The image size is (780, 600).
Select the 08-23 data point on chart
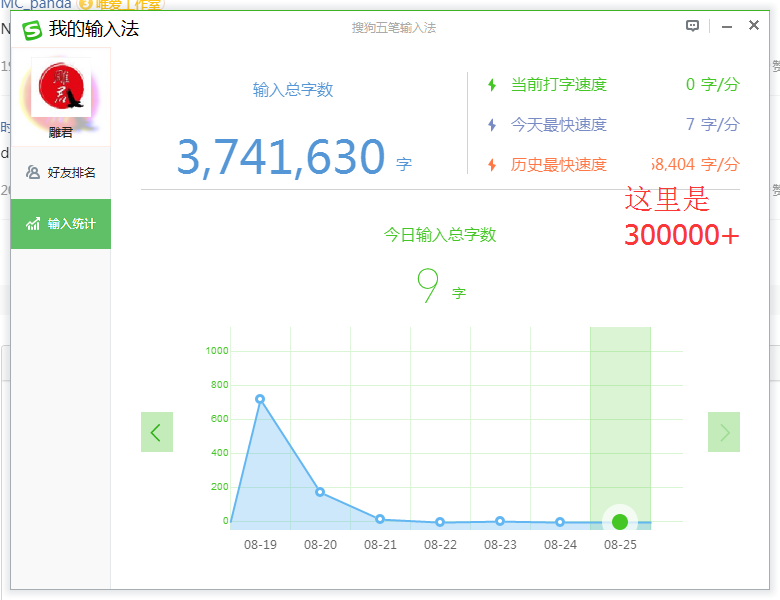coord(500,521)
